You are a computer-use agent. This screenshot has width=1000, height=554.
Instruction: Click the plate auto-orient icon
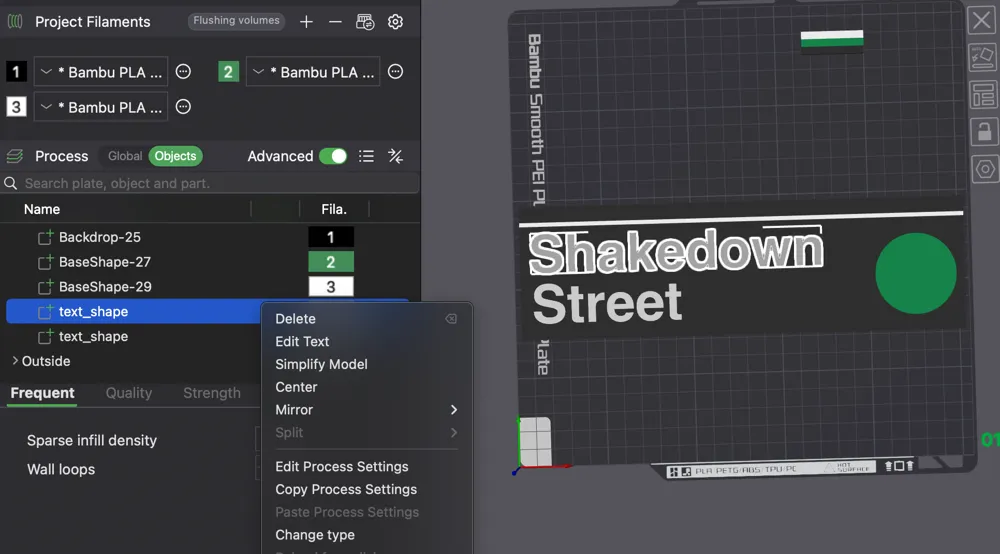tap(983, 57)
